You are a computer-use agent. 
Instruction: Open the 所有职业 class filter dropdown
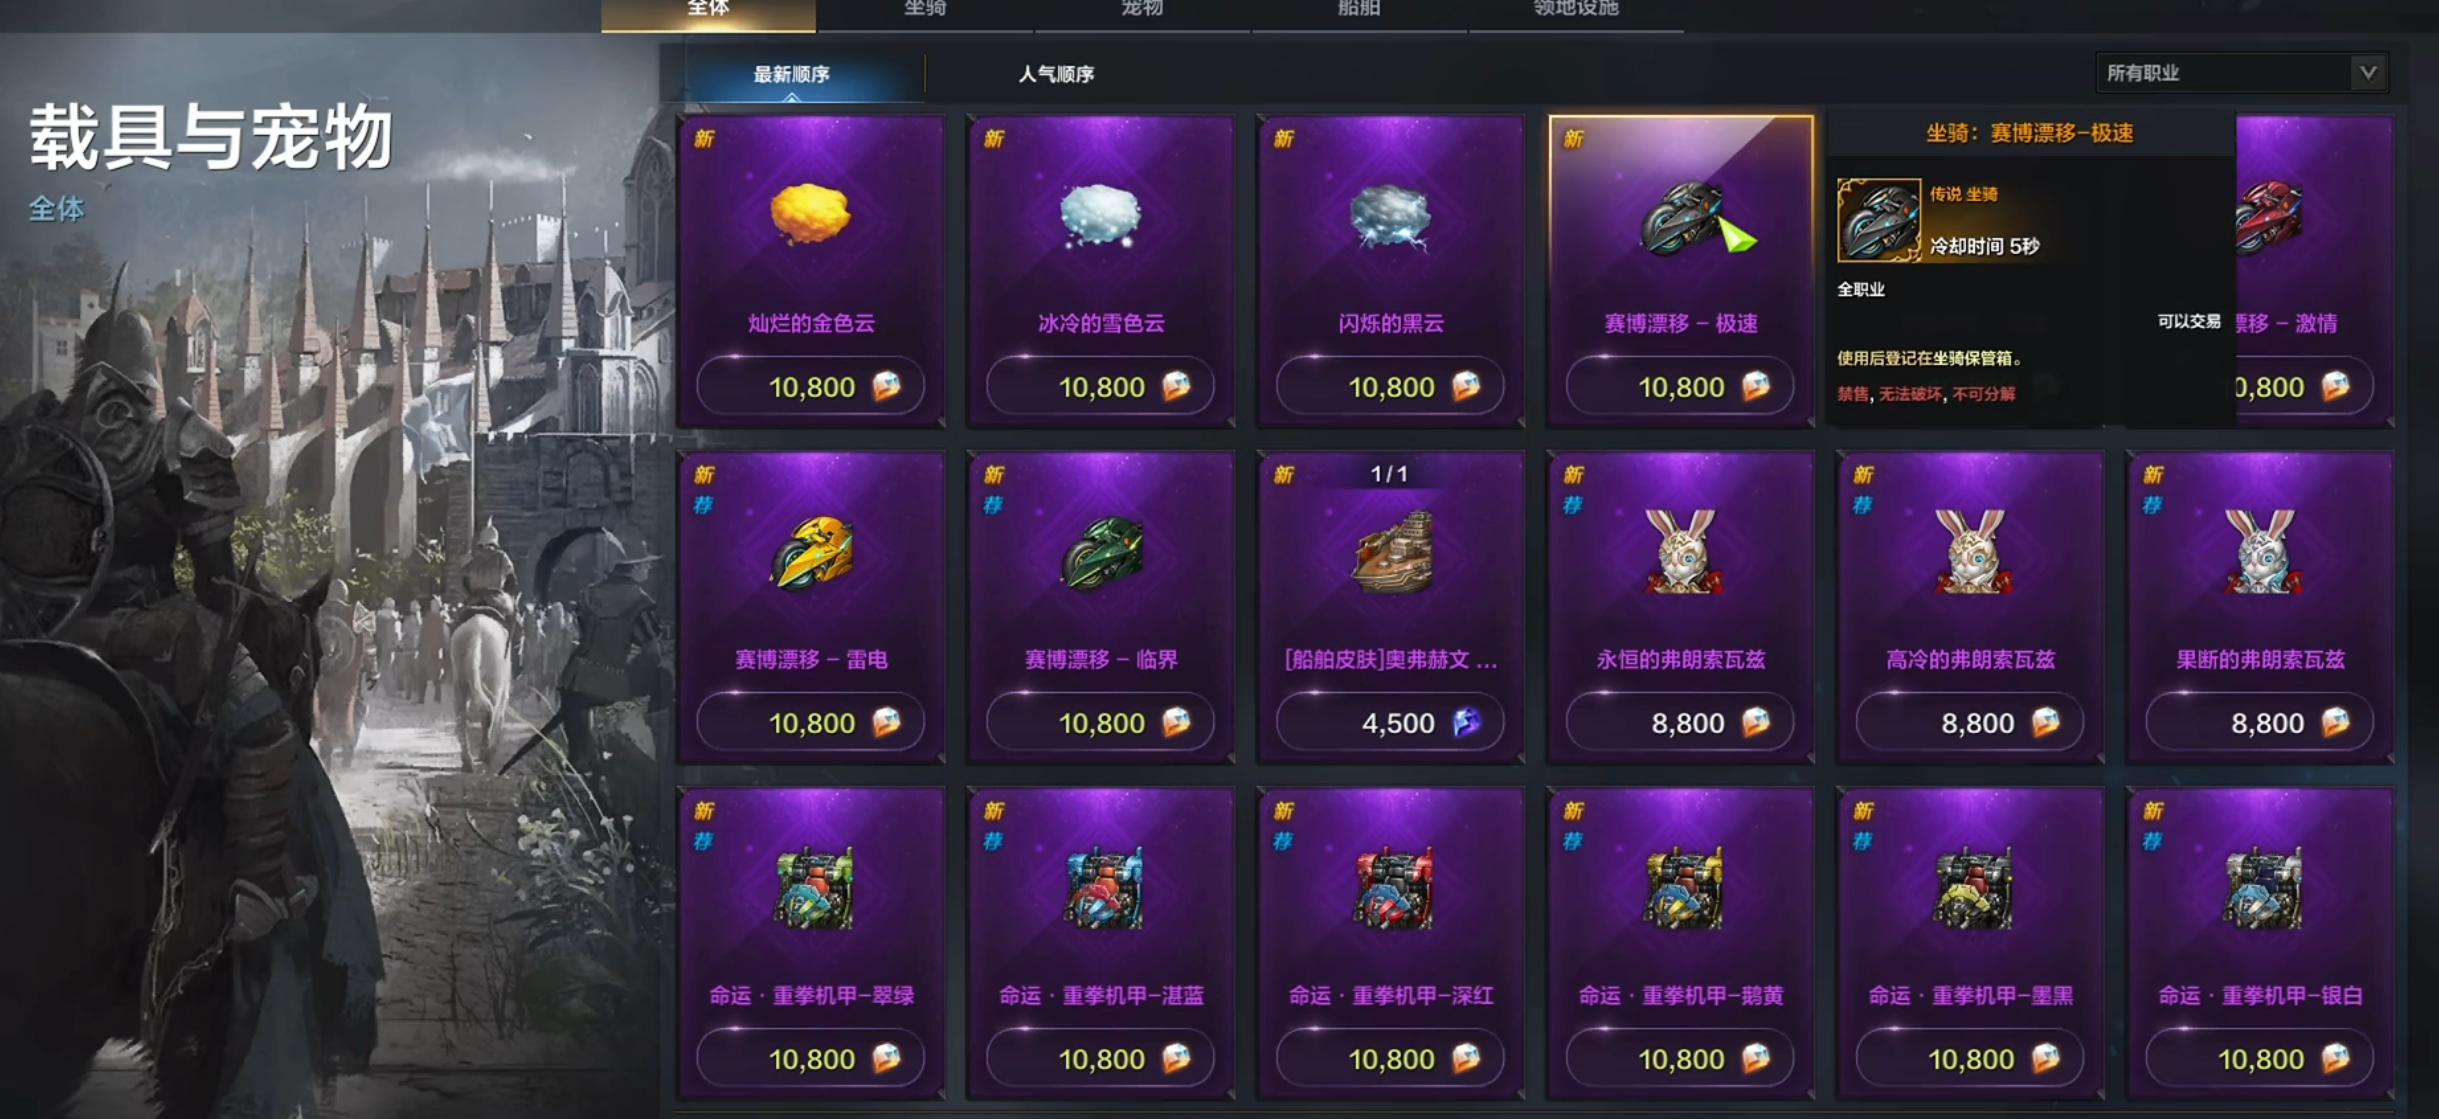(x=2242, y=73)
